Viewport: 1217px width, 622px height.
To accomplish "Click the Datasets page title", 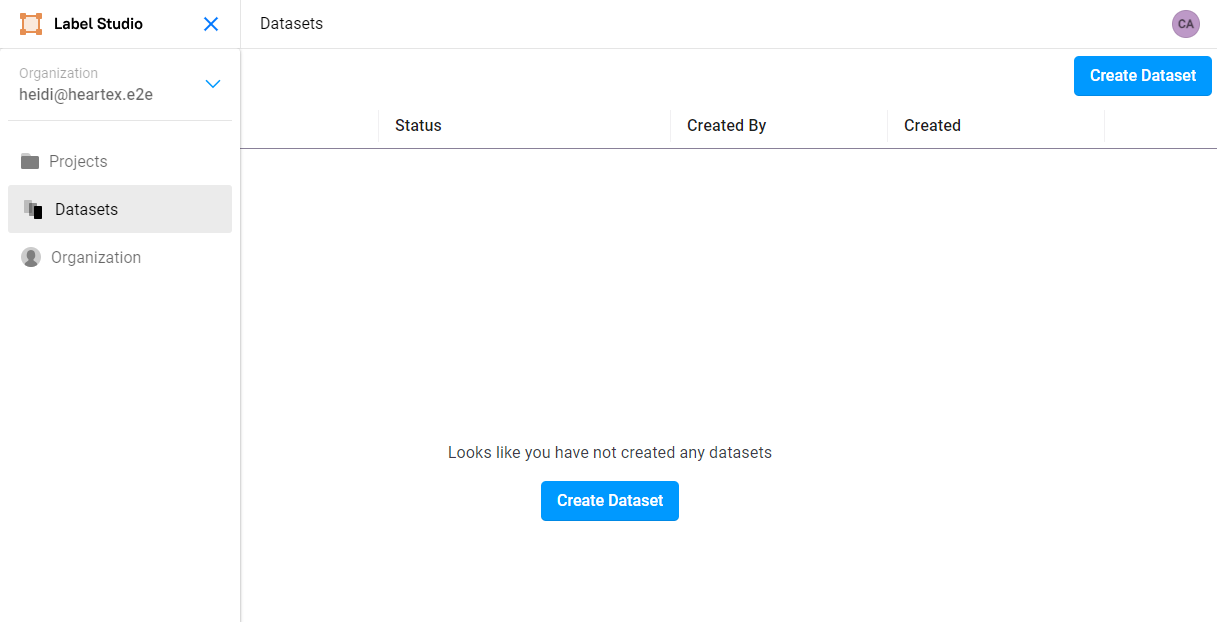I will coord(291,23).
